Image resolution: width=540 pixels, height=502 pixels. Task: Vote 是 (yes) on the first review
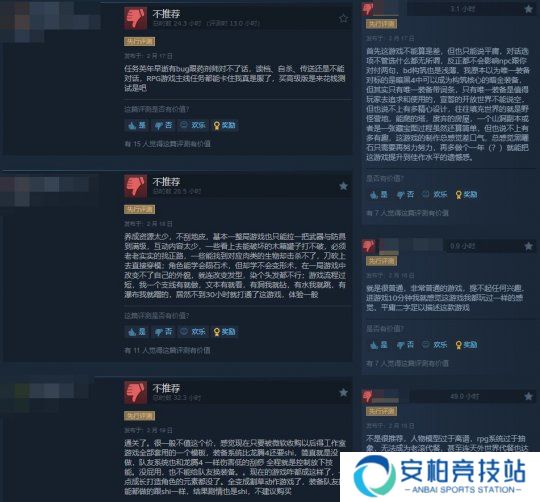[x=137, y=125]
